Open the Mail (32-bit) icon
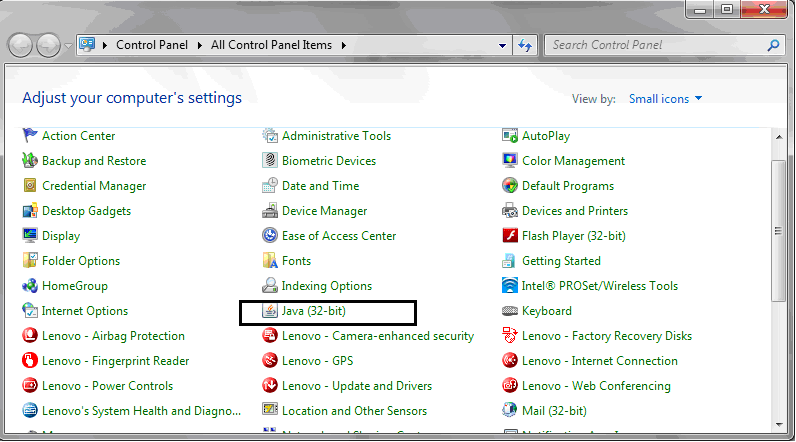Screen dimensions: 796x442 click(510, 410)
